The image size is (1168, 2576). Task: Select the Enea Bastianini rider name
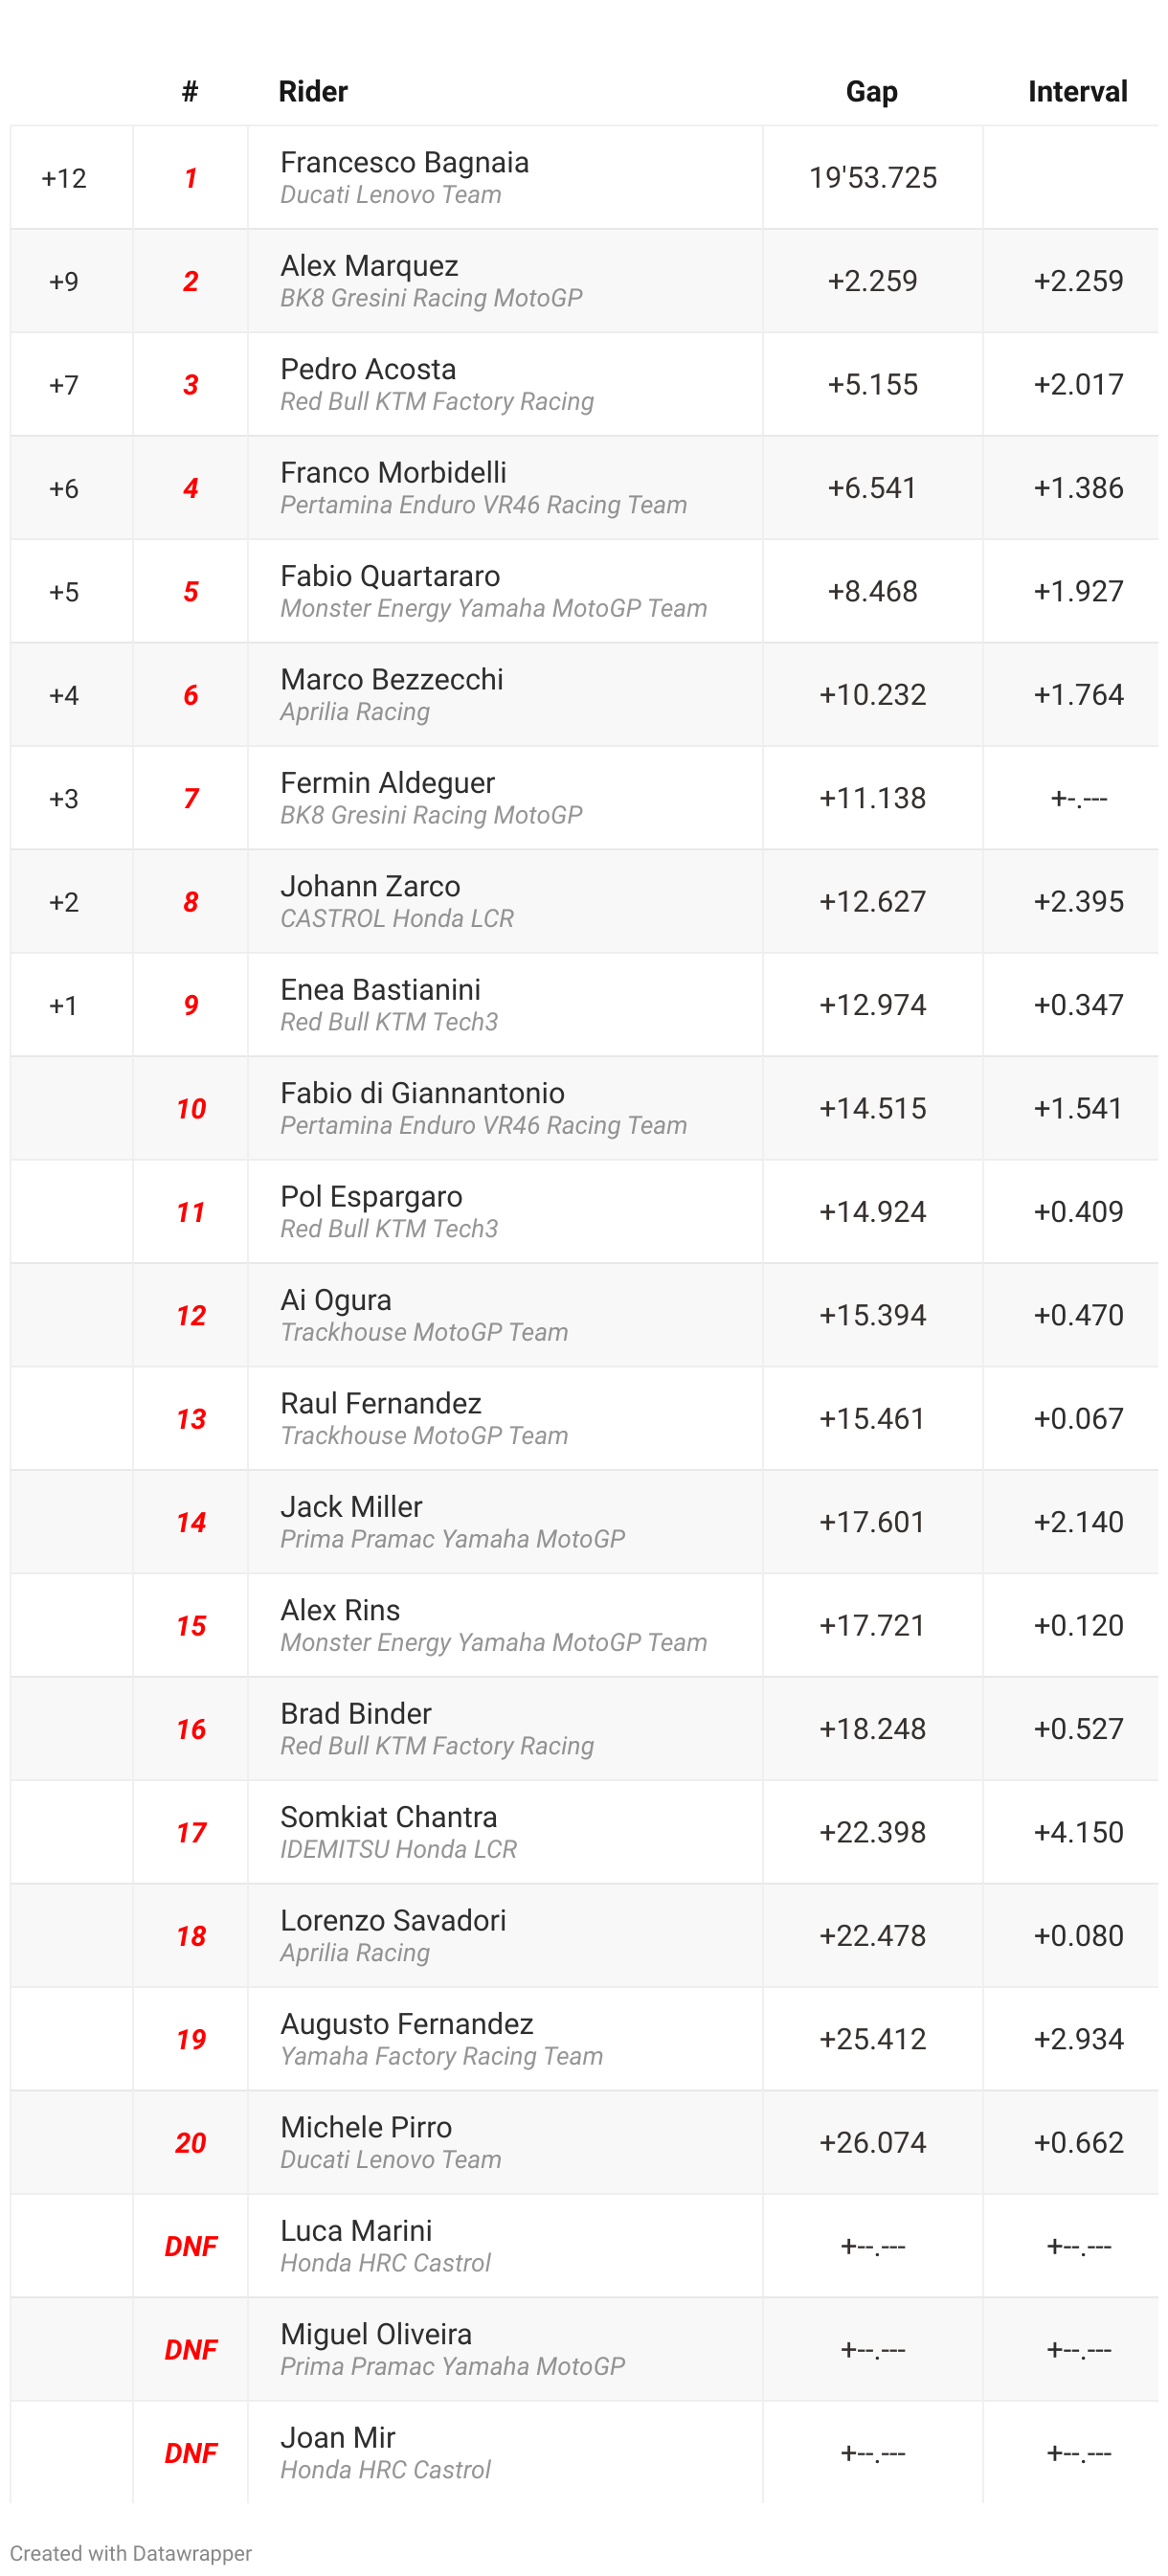[x=380, y=989]
